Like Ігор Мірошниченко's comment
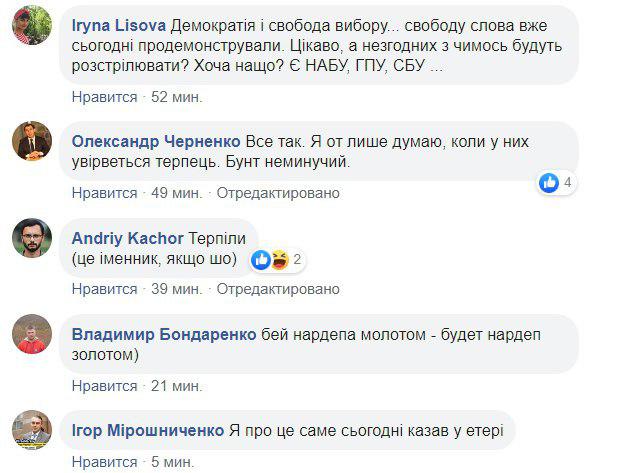The width and height of the screenshot is (619, 473). pos(104,463)
